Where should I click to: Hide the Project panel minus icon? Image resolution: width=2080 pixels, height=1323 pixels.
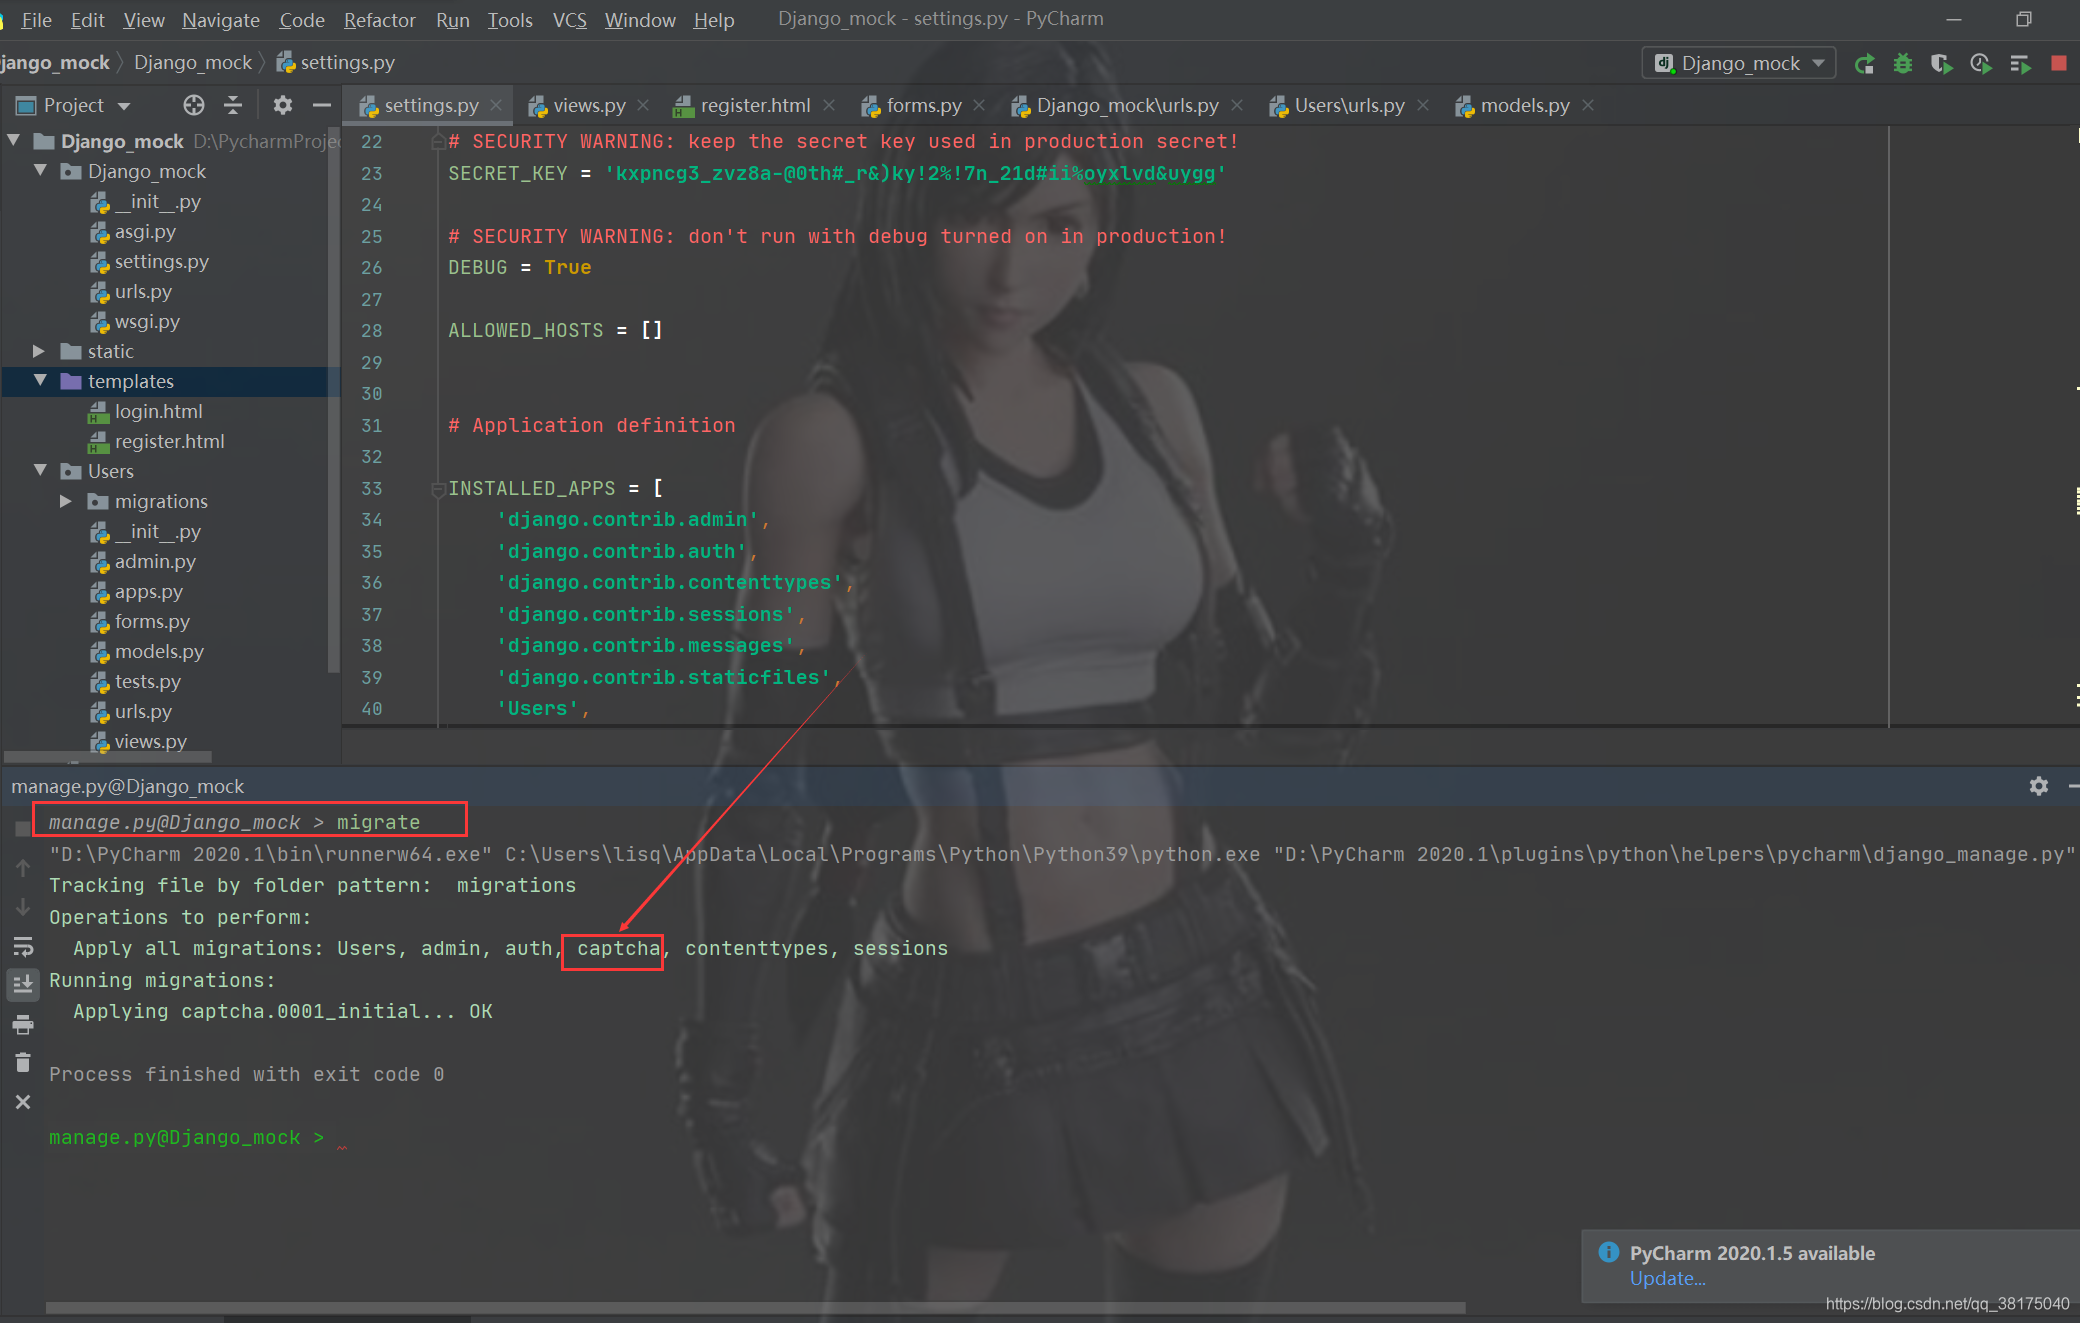click(x=322, y=105)
